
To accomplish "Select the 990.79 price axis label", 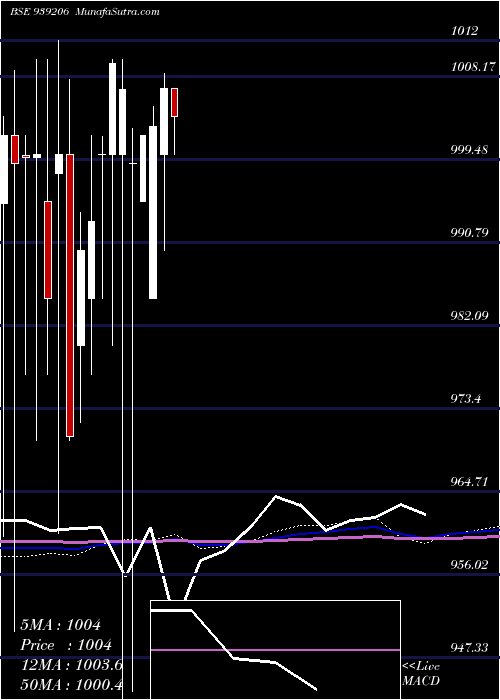I will 469,233.
